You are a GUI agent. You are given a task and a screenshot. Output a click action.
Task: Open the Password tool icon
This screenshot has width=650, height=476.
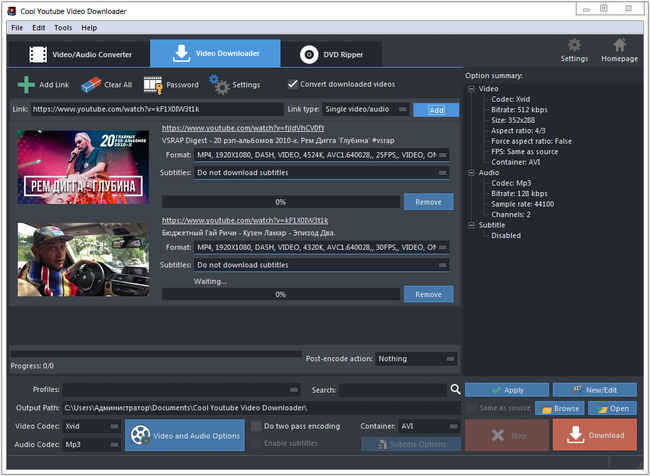coord(154,85)
